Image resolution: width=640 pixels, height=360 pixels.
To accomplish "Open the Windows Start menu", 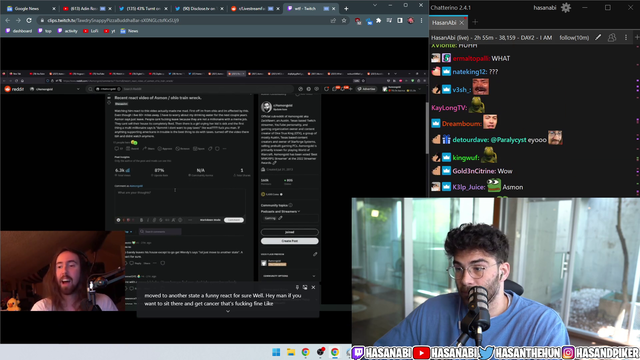I will tap(276, 352).
